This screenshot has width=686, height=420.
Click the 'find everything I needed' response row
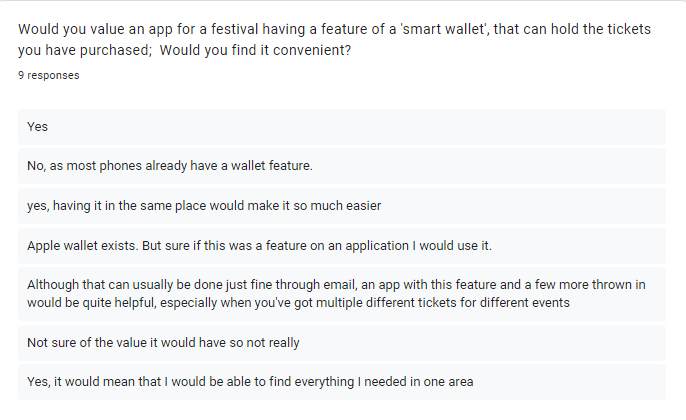[x=342, y=381]
